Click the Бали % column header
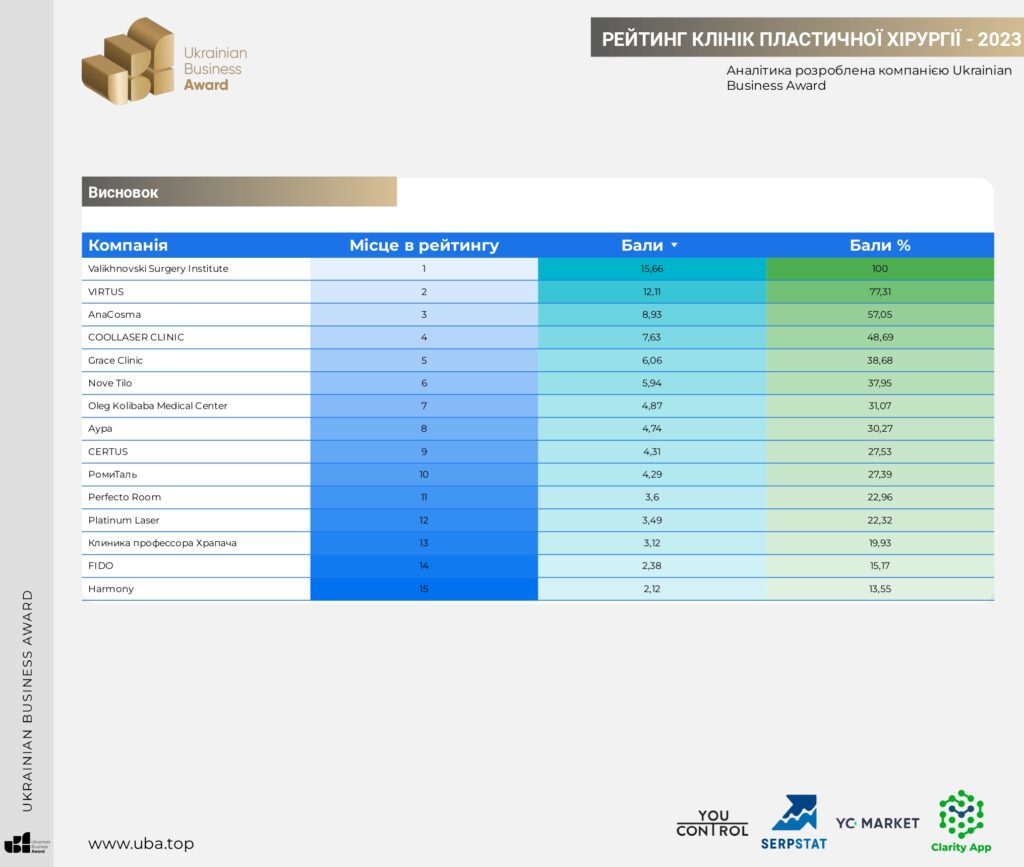Image resolution: width=1024 pixels, height=867 pixels. pos(879,246)
